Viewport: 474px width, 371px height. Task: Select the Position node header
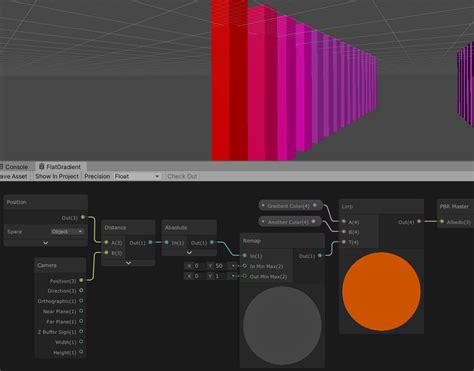tap(46, 202)
